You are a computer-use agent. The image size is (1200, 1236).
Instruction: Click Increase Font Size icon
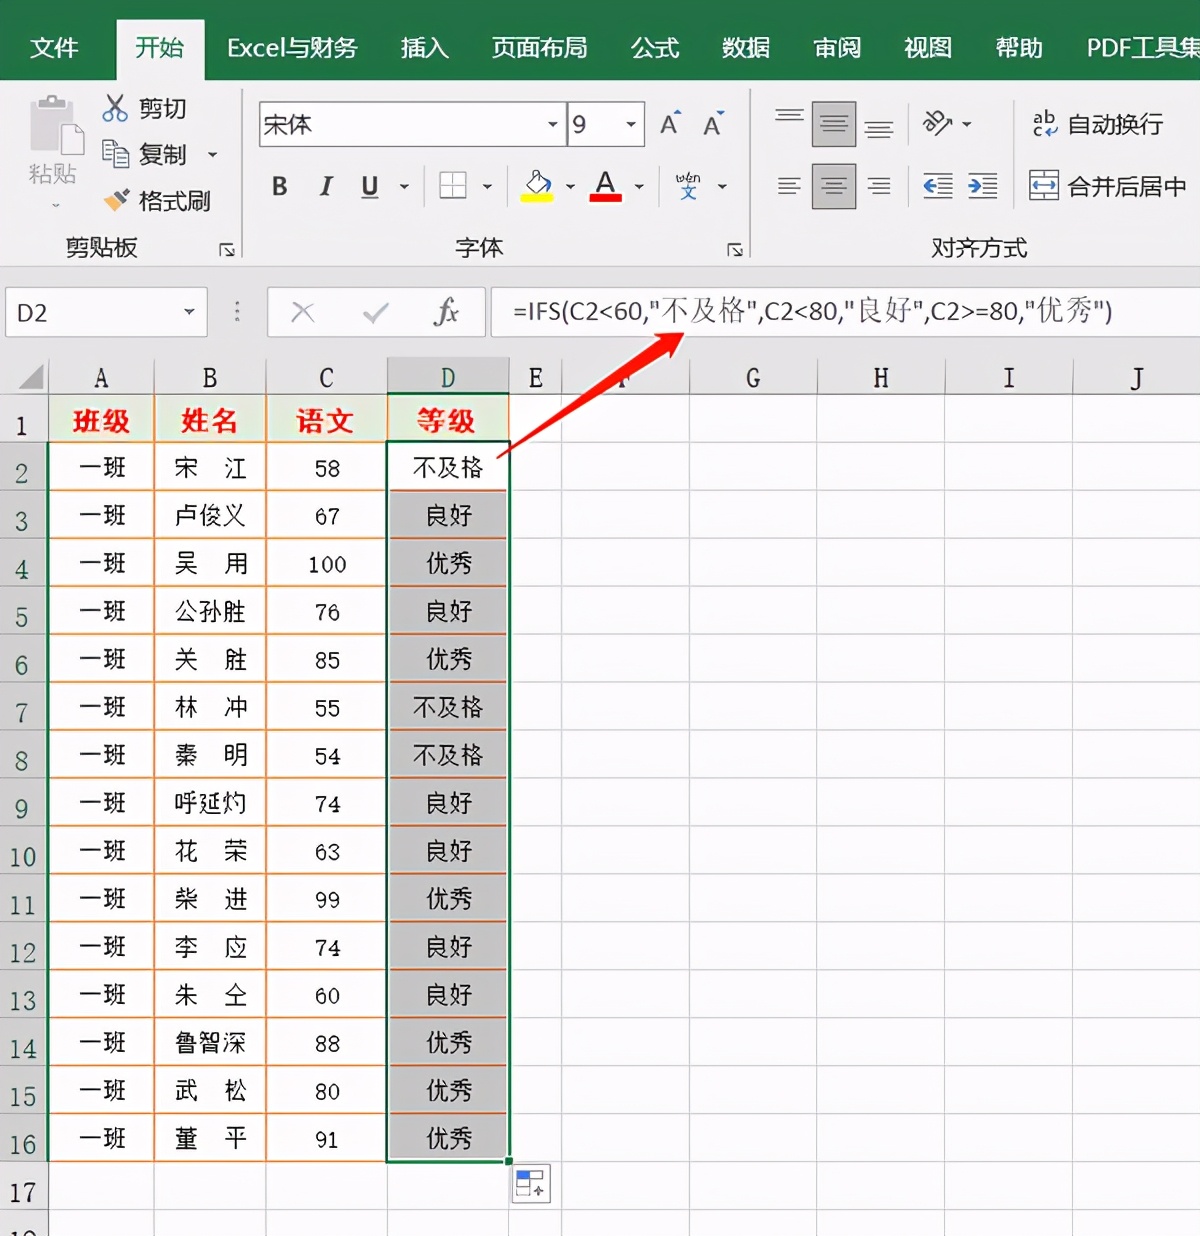(670, 124)
